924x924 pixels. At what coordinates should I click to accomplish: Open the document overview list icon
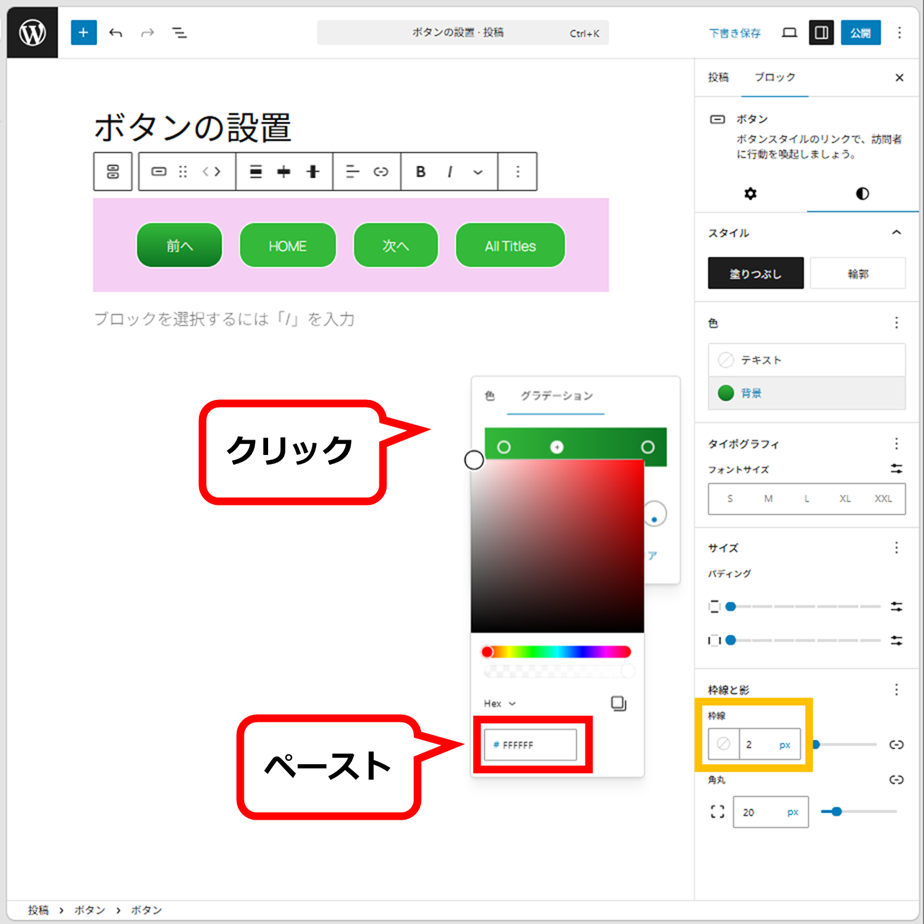click(179, 33)
